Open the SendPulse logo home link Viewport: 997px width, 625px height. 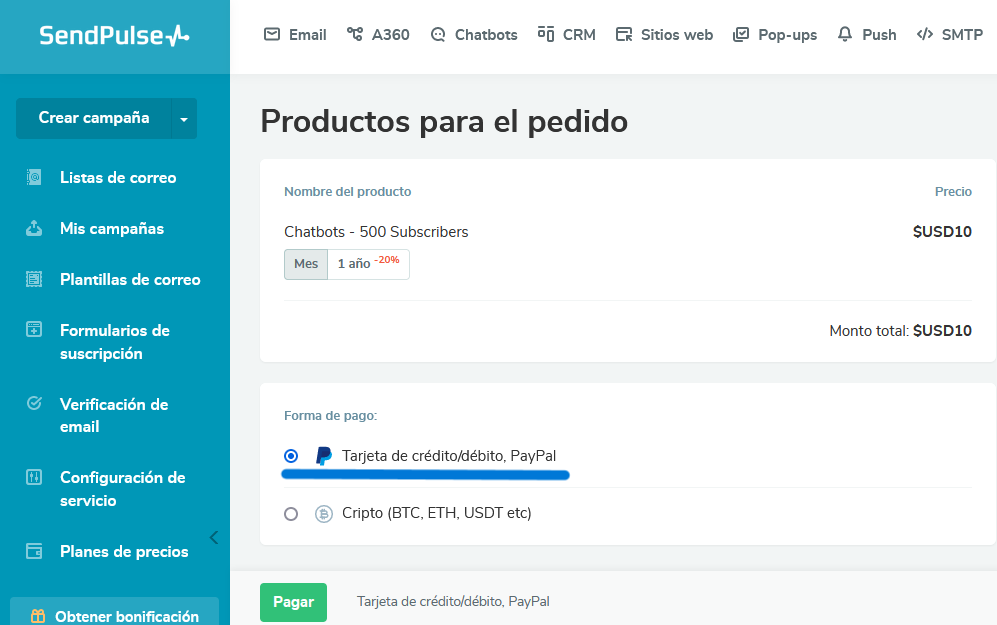[114, 36]
